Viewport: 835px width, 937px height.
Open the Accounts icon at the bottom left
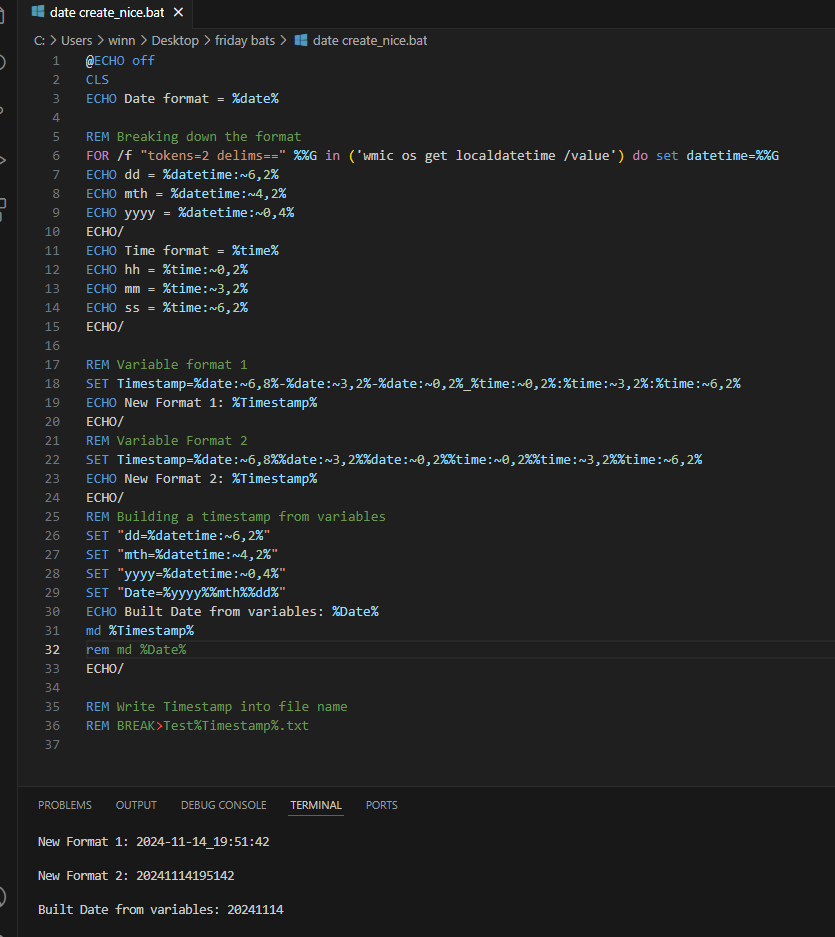click(3, 895)
